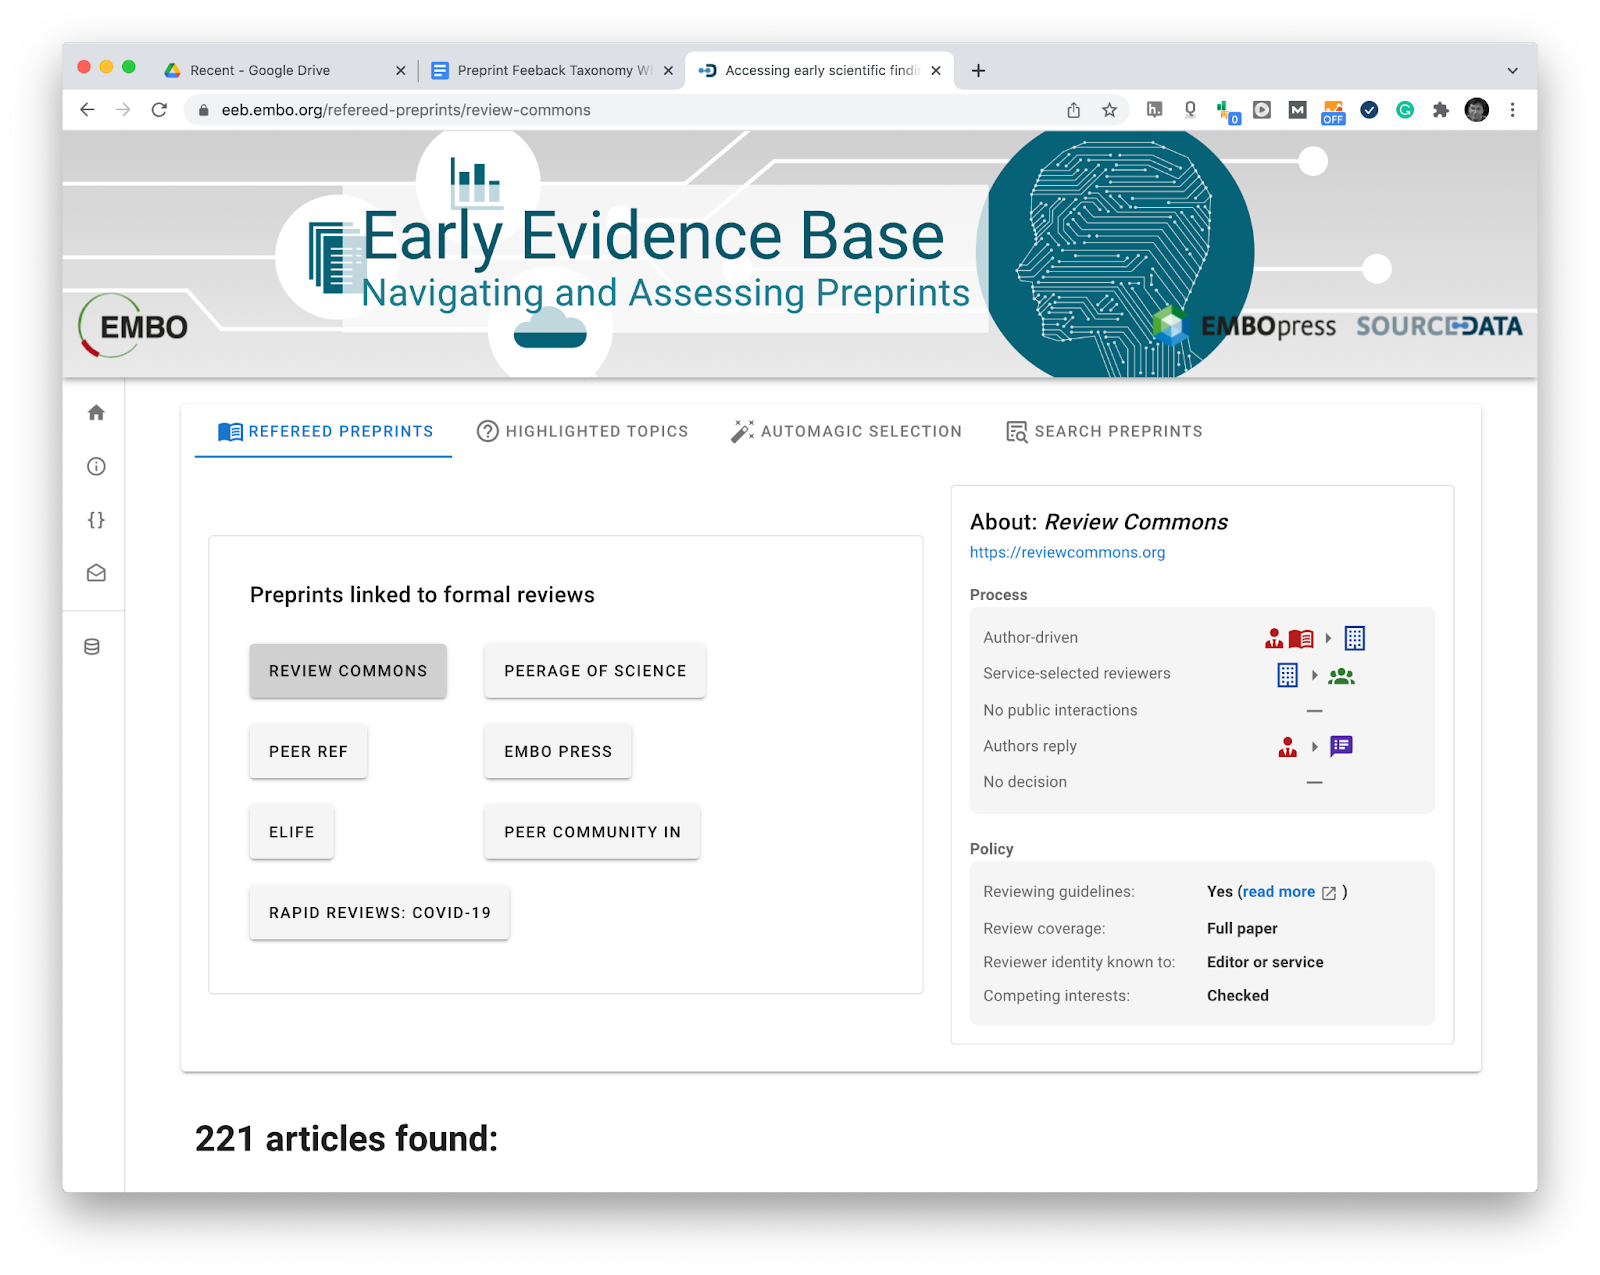Reload the current page
Viewport: 1600px width, 1275px height.
coord(159,110)
